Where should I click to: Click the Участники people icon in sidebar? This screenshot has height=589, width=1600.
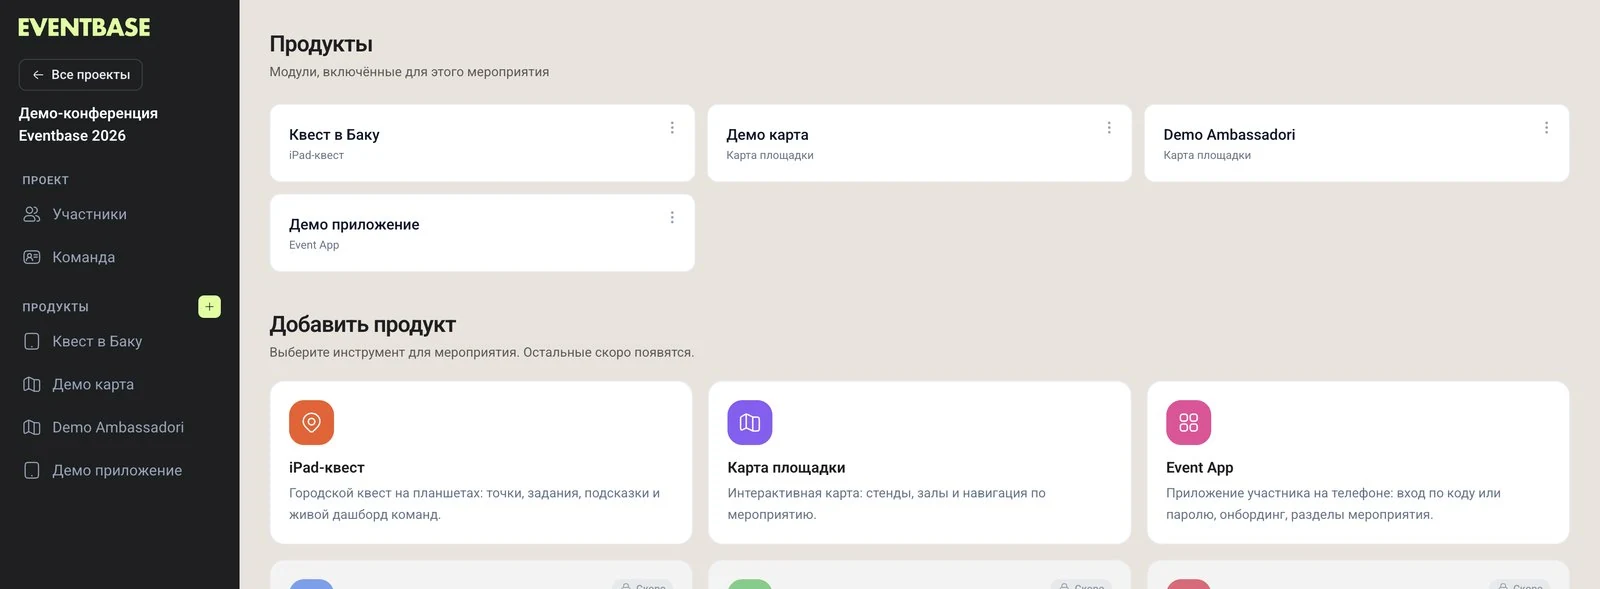tap(32, 214)
